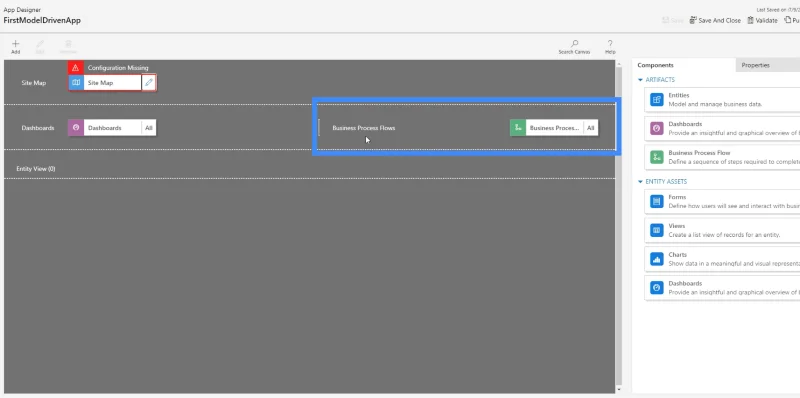
Task: Click the green Business Process Flows tile icon
Action: 518,128
